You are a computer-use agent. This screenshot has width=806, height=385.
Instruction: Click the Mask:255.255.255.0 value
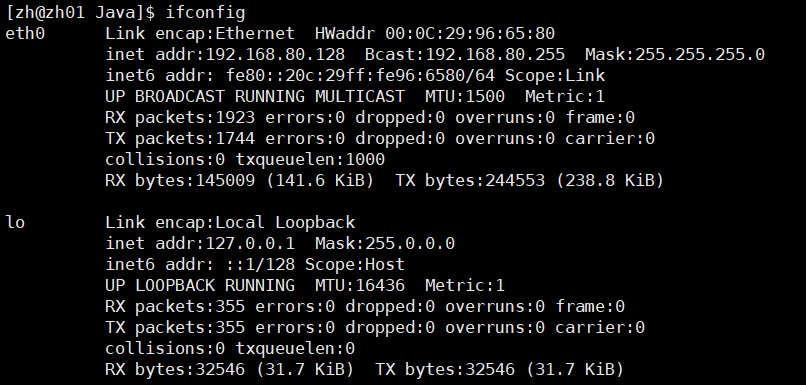[675, 54]
